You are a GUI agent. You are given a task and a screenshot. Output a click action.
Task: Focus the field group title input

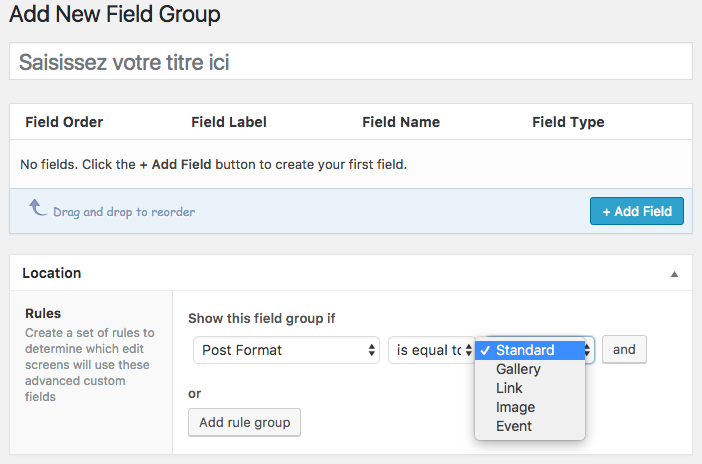[x=351, y=61]
